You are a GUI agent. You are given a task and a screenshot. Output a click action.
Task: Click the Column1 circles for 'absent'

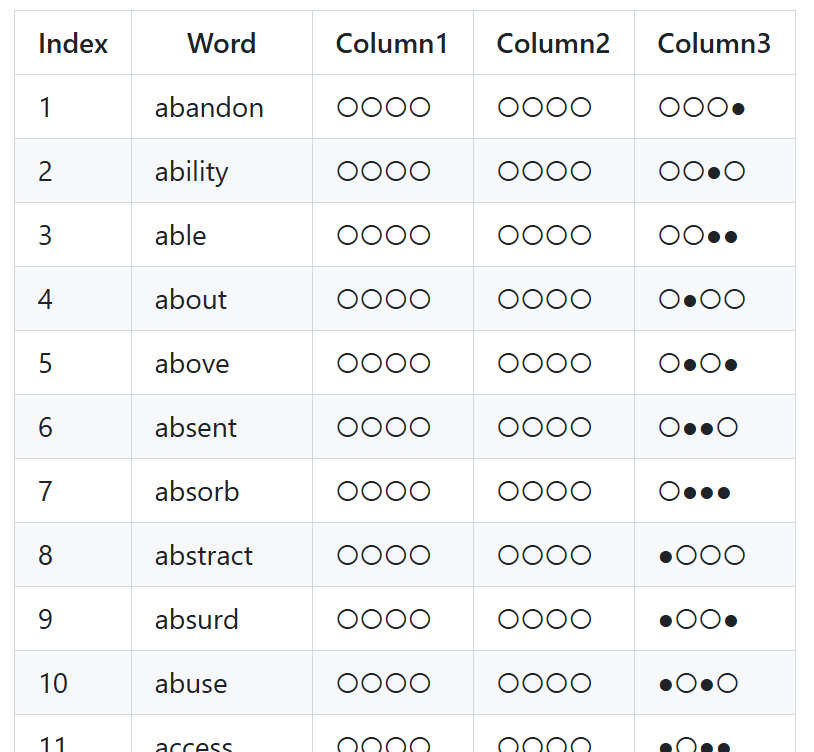384,428
